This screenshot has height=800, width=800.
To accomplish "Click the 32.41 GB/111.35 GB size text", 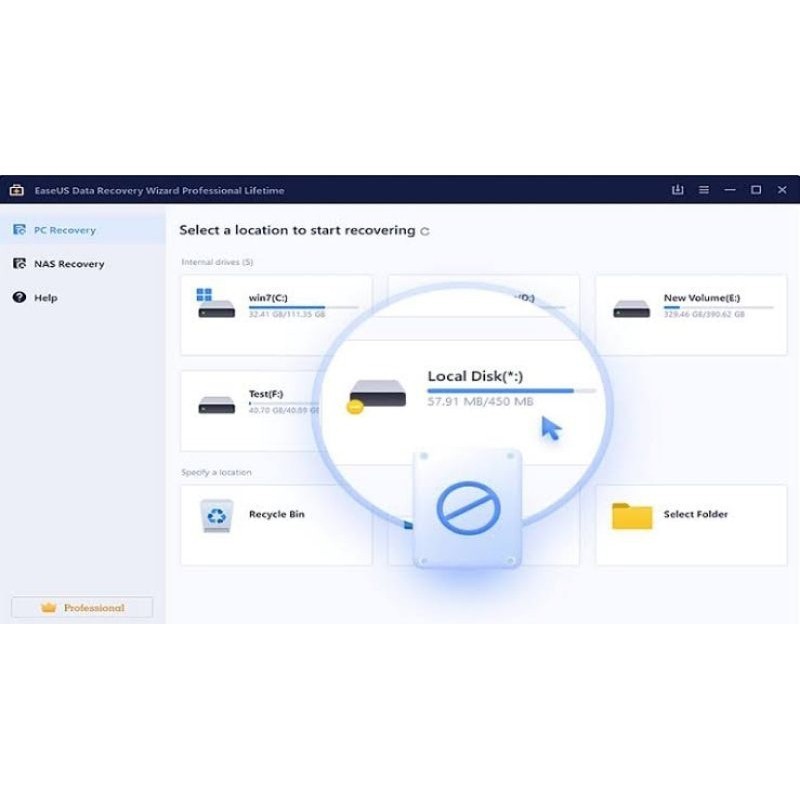I will pos(287,315).
